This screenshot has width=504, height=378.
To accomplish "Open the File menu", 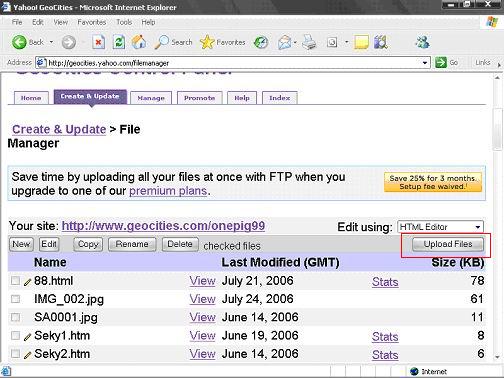I will pyautogui.click(x=17, y=22).
